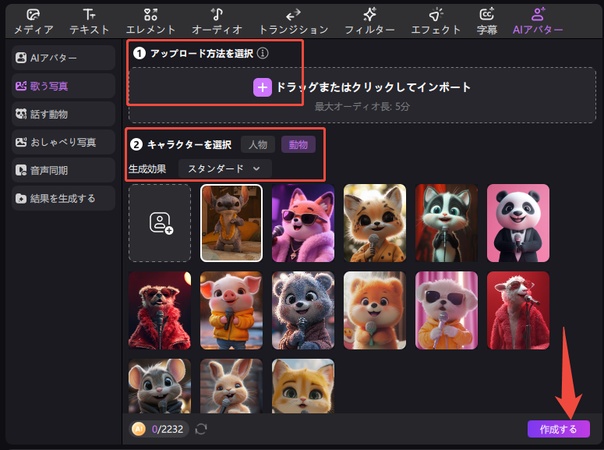Select the pig in yellow jacket avatar
Viewport: 604px width, 450px height.
pos(231,311)
